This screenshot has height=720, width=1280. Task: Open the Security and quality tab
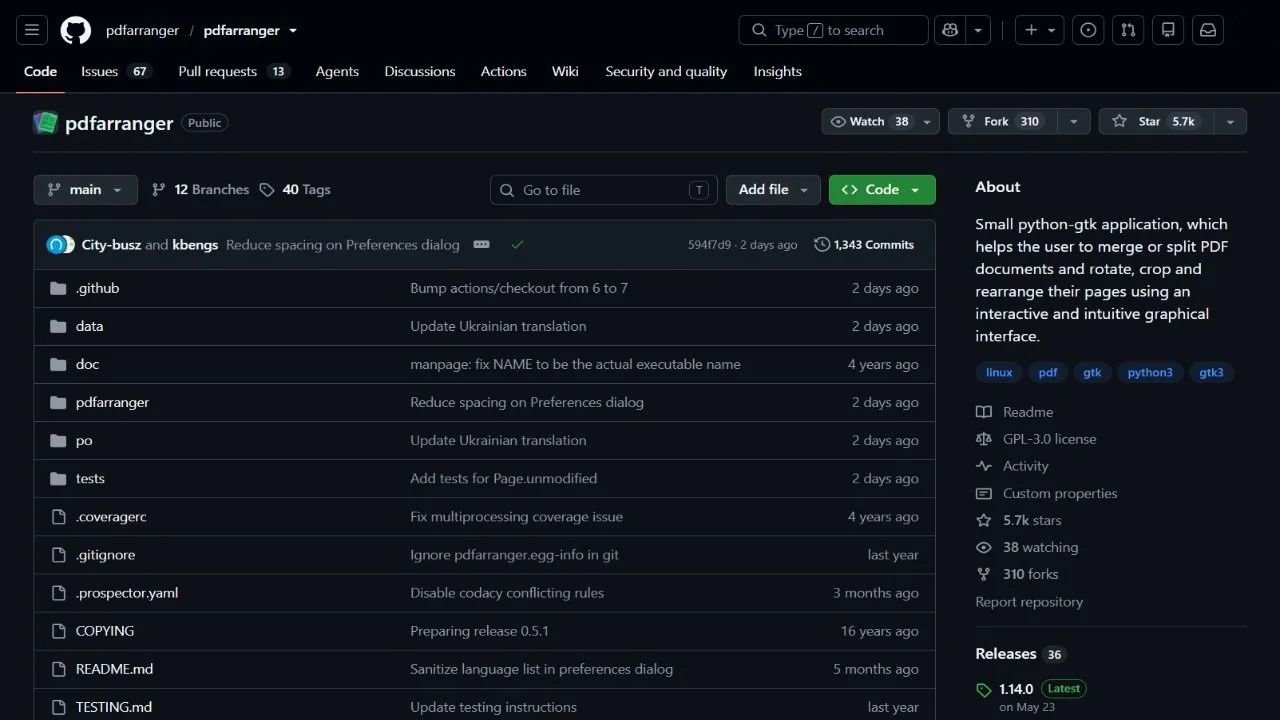(x=666, y=72)
